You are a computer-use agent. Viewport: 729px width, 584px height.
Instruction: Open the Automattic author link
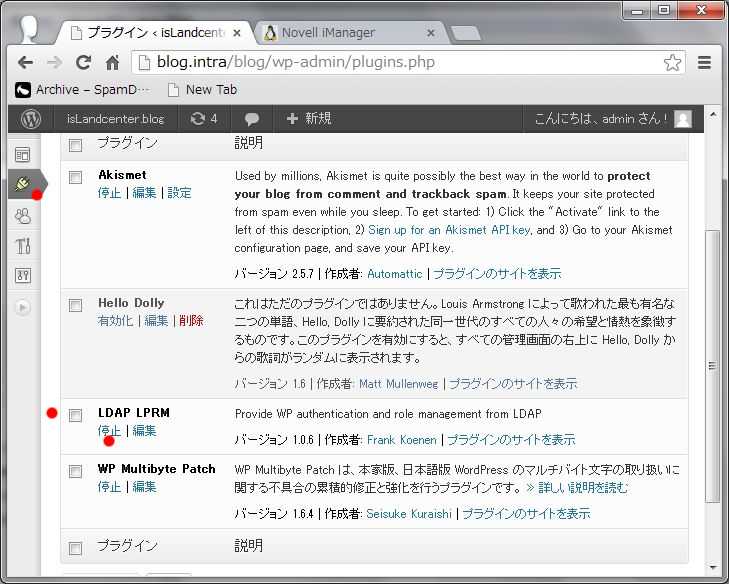[x=395, y=273]
